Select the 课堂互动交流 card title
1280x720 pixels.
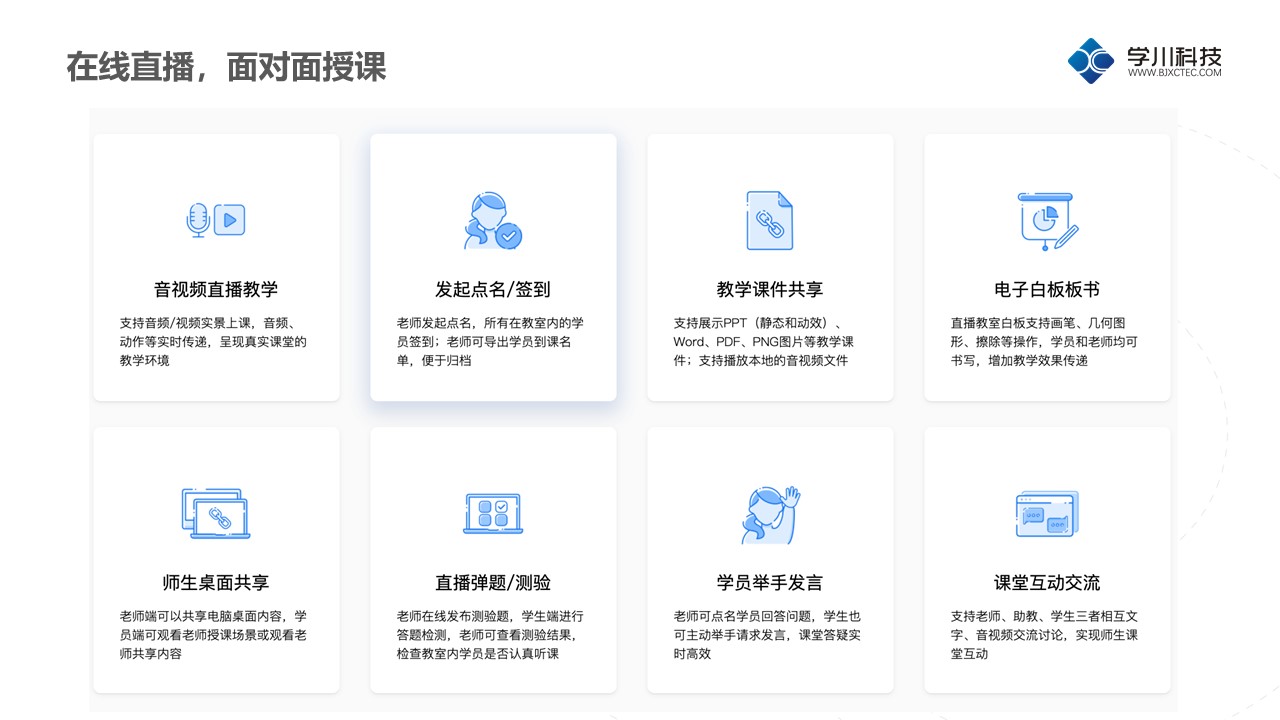pyautogui.click(x=1047, y=583)
